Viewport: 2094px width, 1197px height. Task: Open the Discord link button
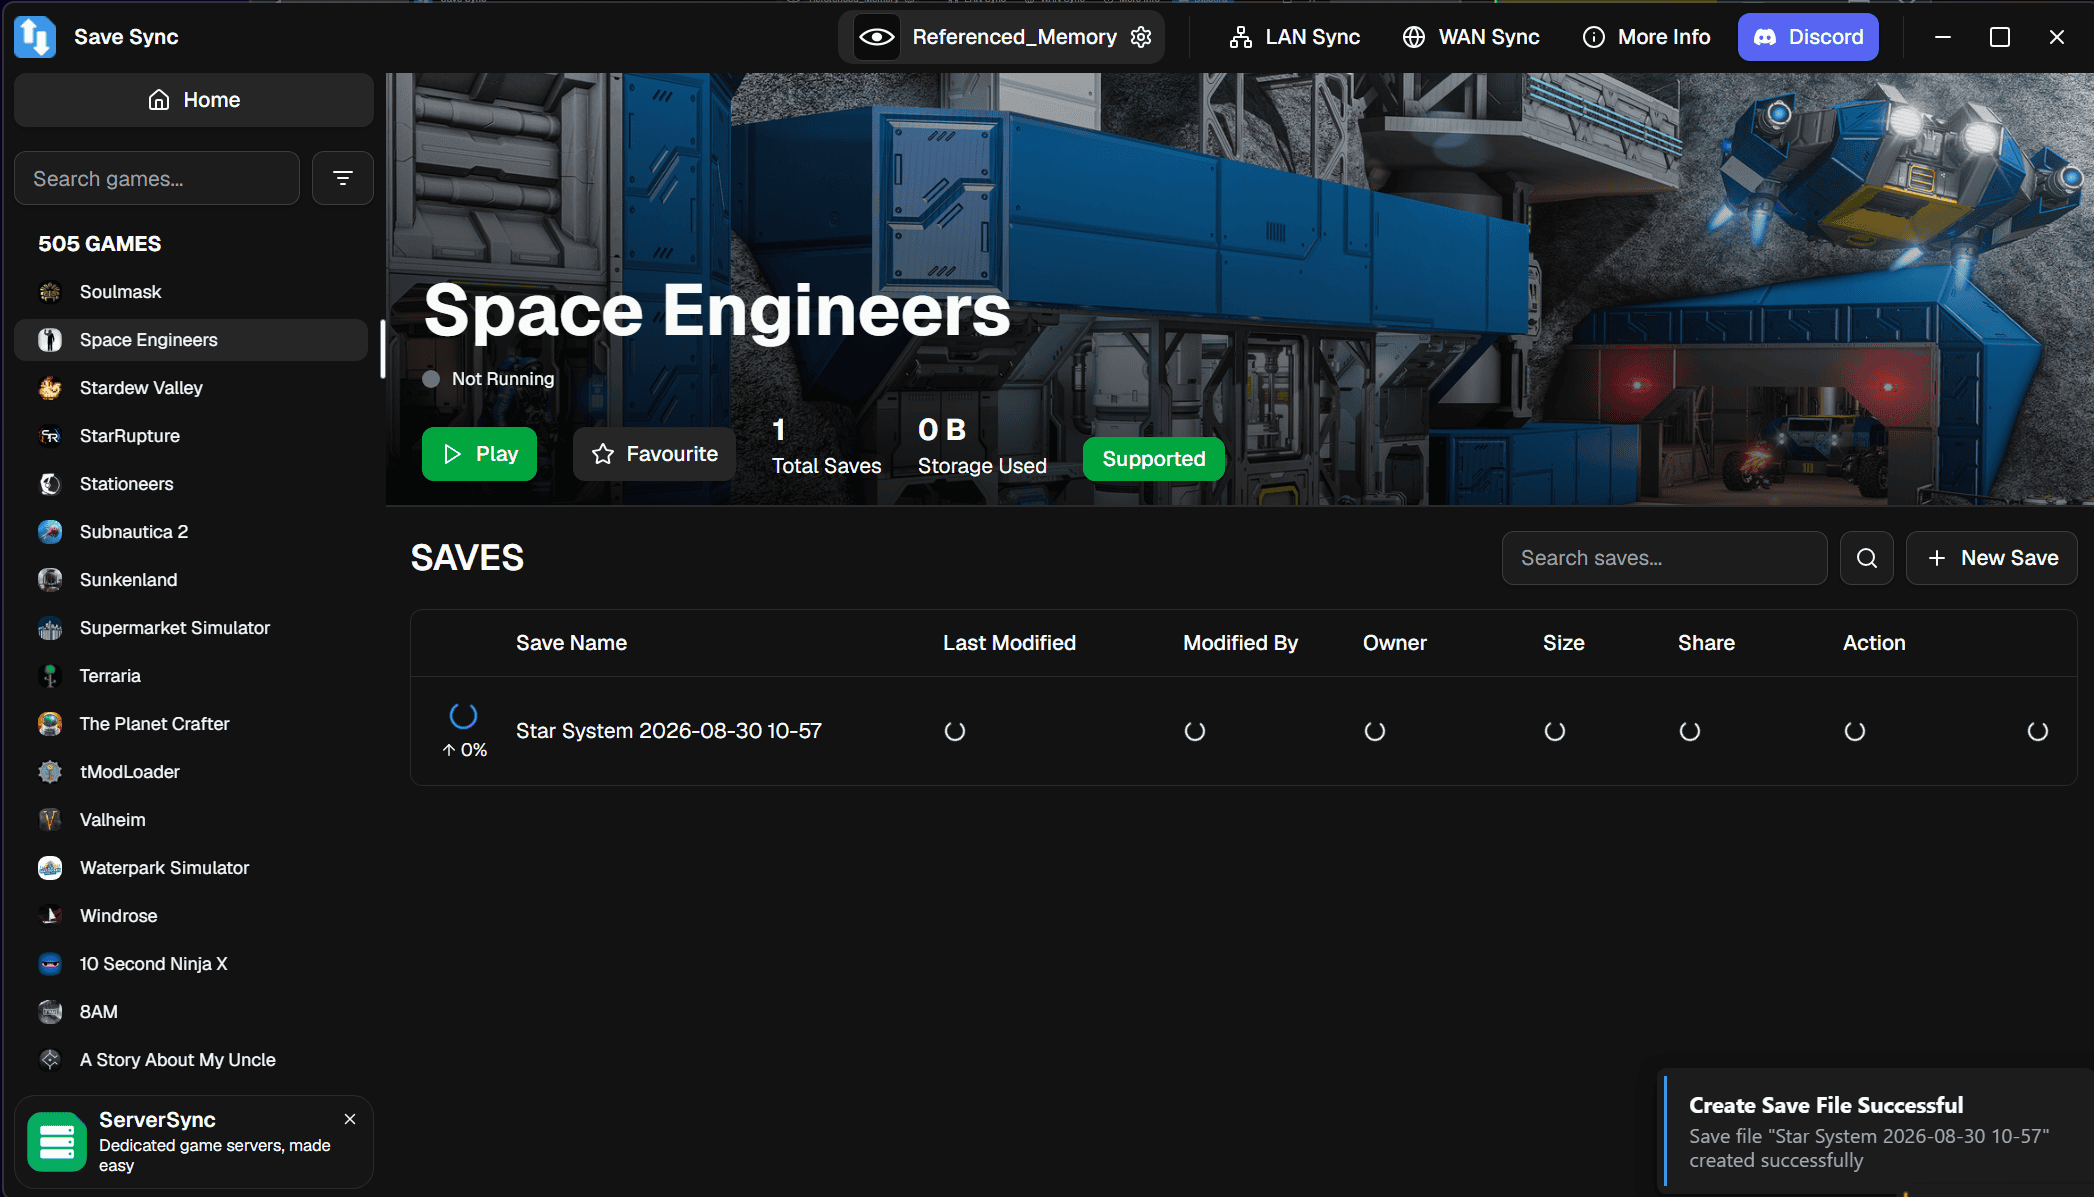tap(1808, 37)
